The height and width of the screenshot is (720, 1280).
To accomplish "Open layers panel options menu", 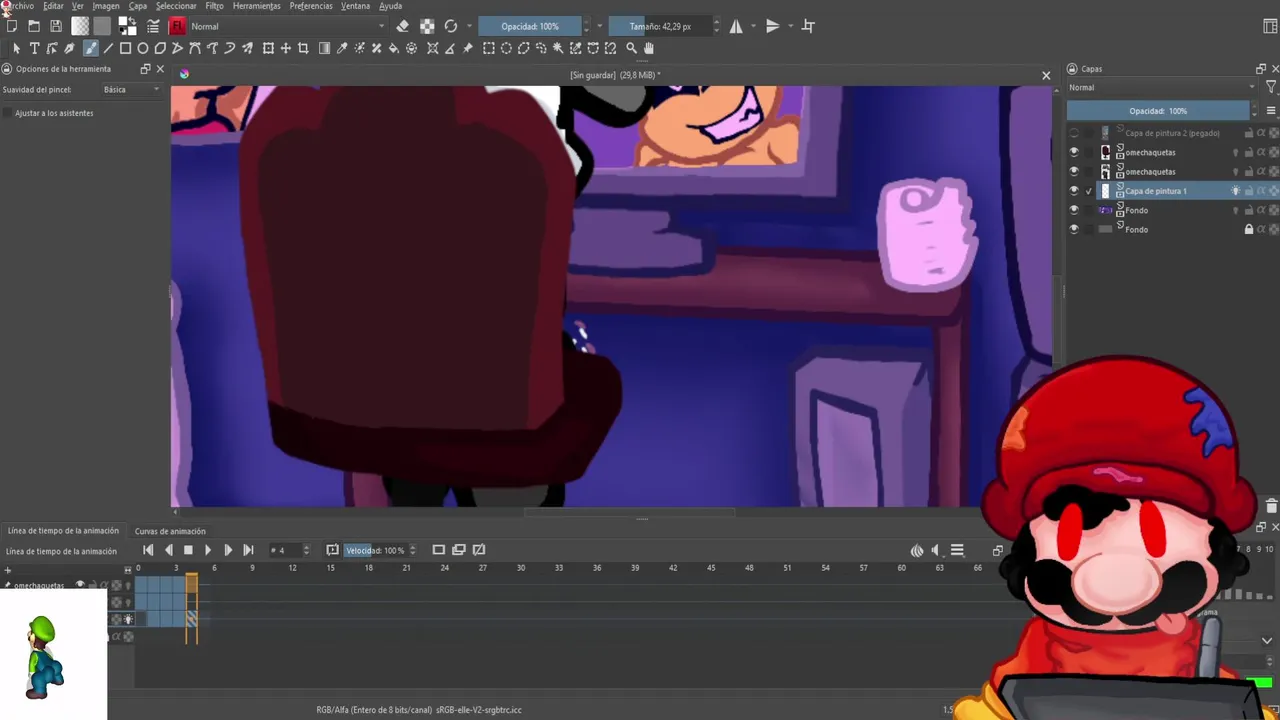I will [x=1271, y=111].
